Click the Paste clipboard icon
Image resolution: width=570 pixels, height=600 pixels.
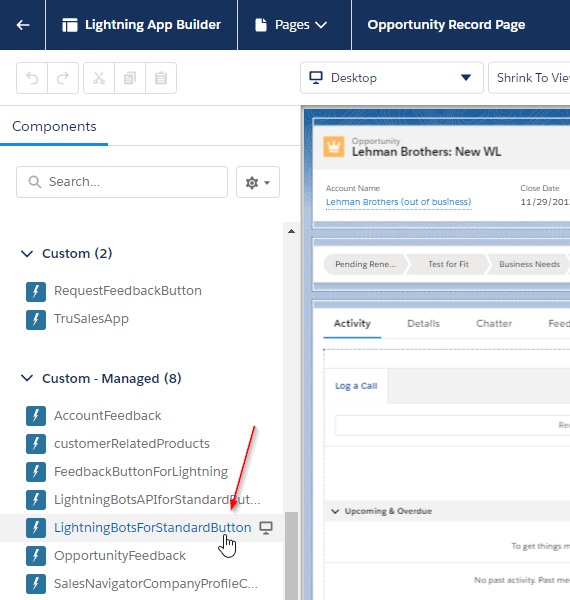point(161,78)
